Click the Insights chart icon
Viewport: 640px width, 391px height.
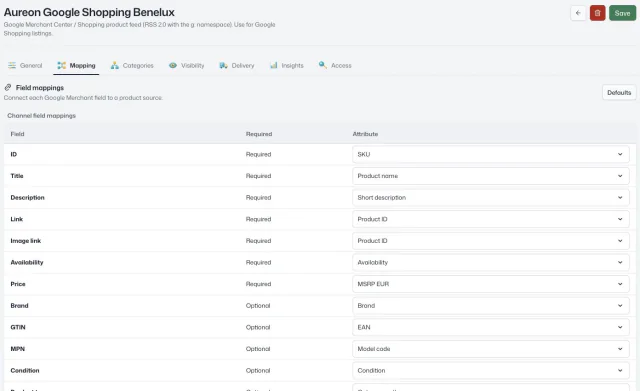click(x=274, y=65)
